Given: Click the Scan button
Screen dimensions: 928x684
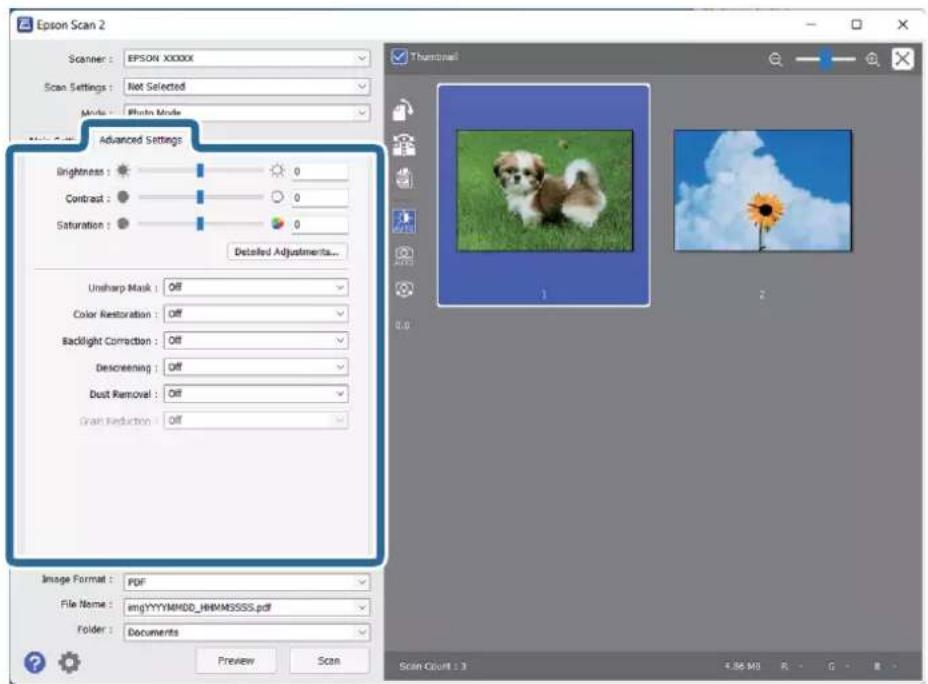Looking at the screenshot, I should [329, 661].
